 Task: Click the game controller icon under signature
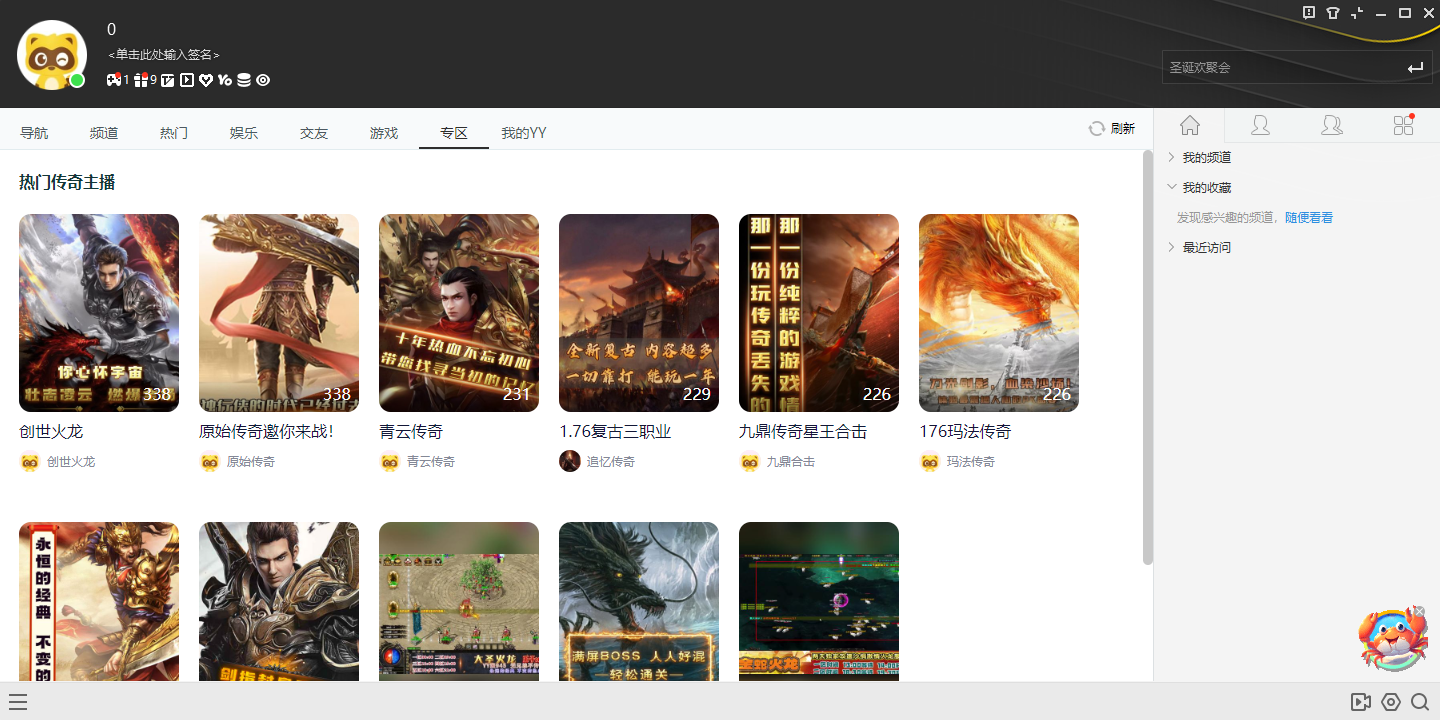pos(114,80)
